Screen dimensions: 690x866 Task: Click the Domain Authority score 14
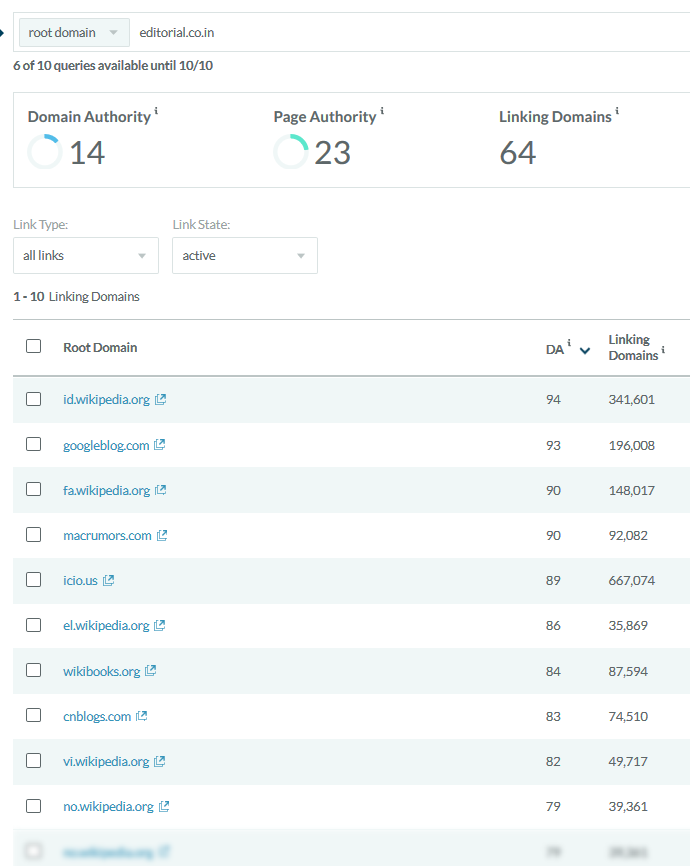87,153
